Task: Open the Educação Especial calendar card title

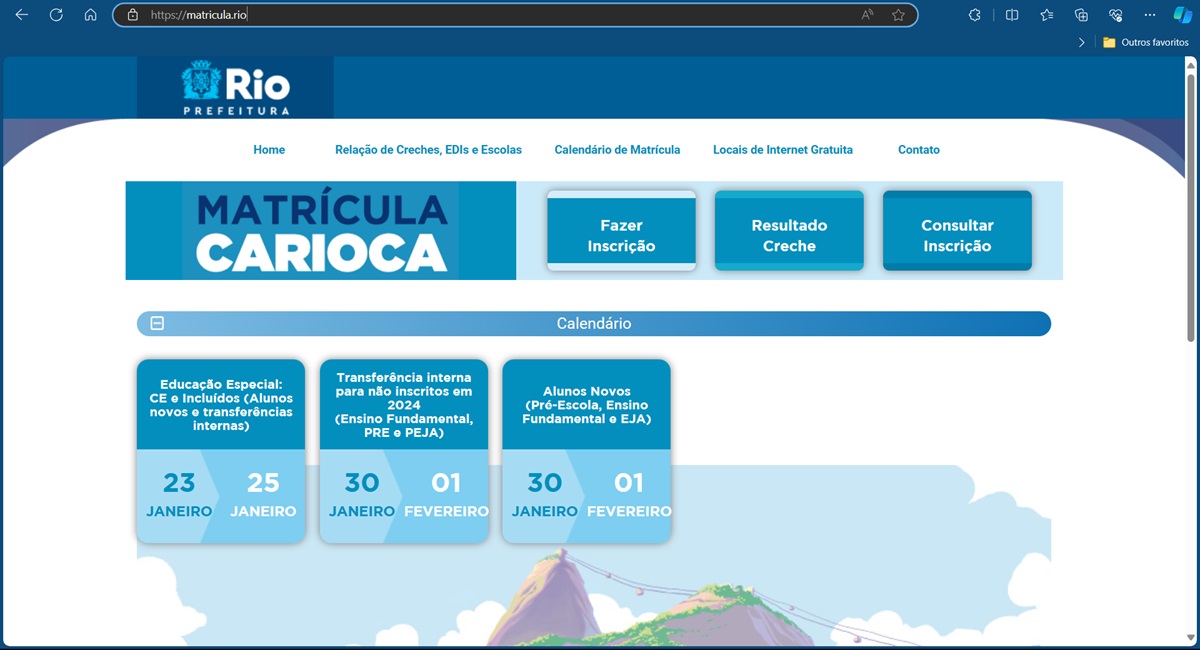Action: coord(221,404)
